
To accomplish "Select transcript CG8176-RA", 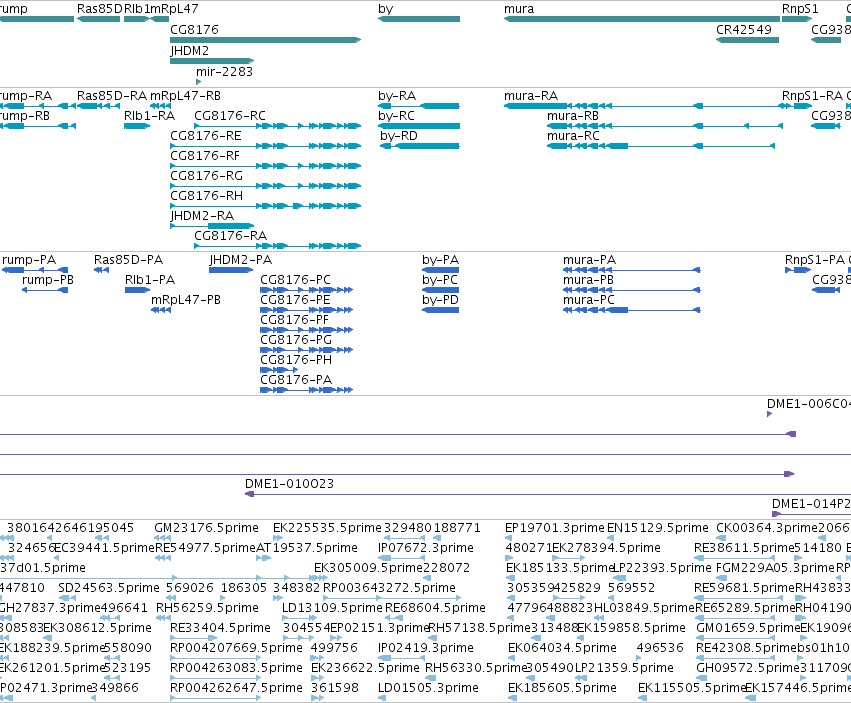I will click(277, 246).
